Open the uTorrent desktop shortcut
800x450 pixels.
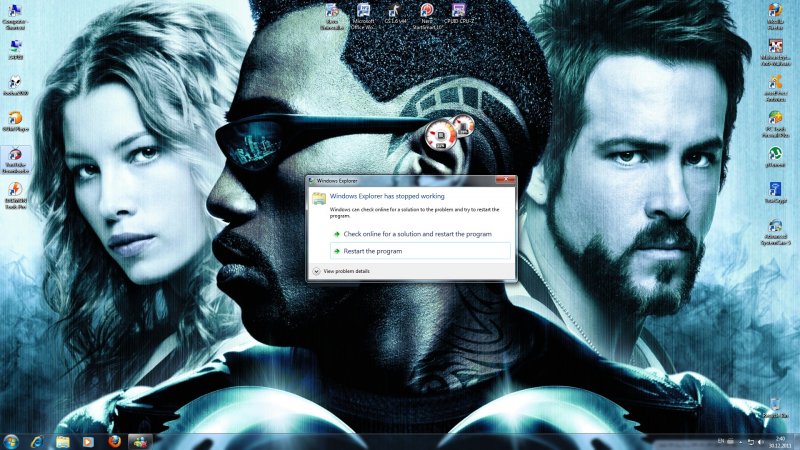click(775, 157)
